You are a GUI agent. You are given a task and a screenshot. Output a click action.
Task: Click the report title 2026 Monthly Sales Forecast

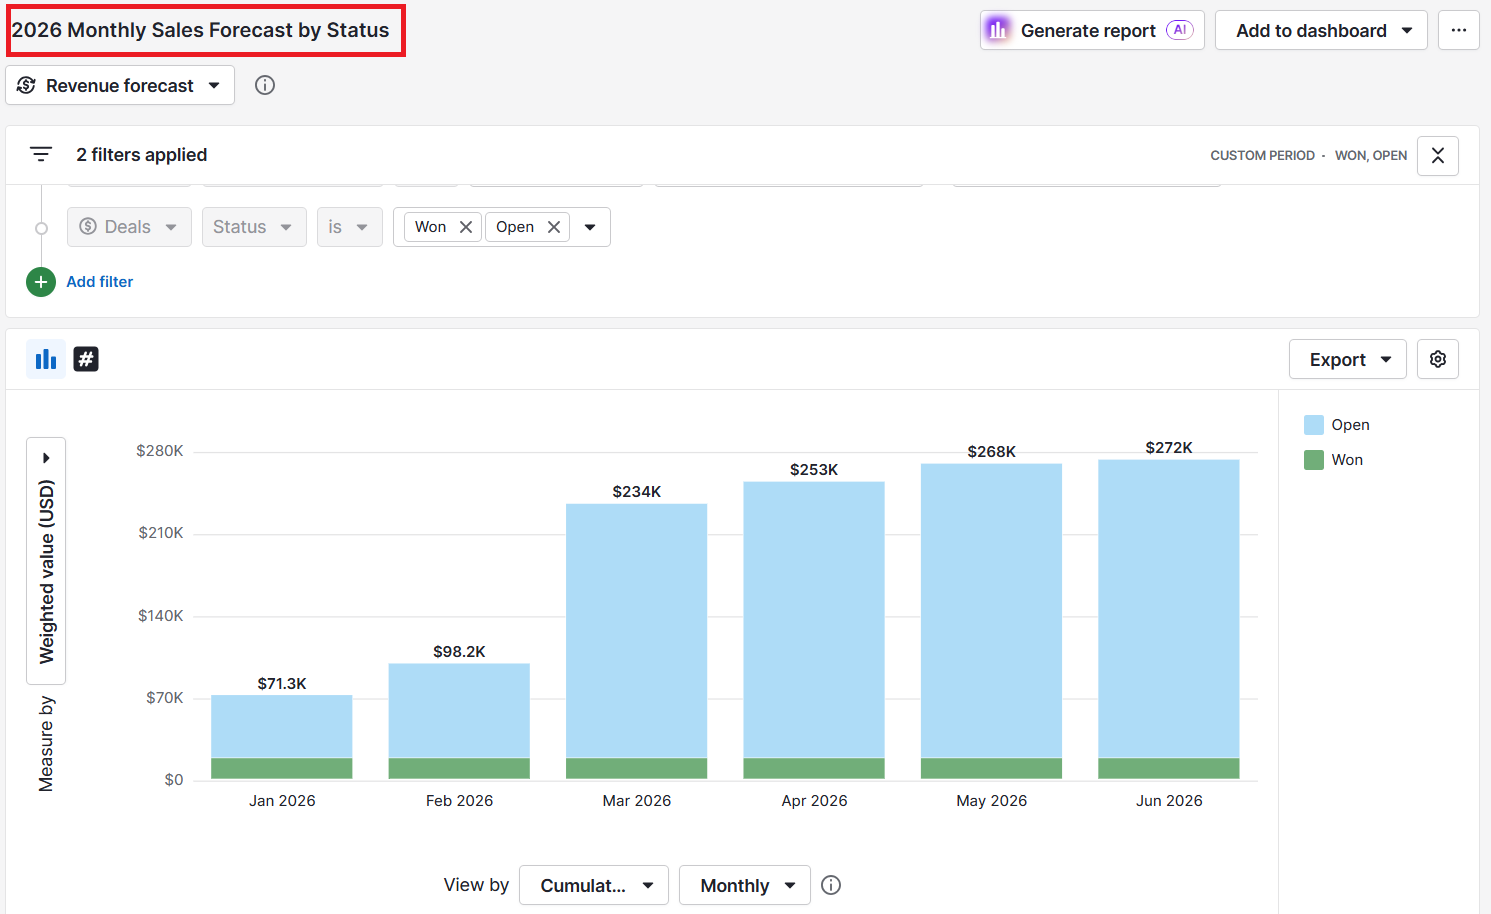[x=201, y=30]
